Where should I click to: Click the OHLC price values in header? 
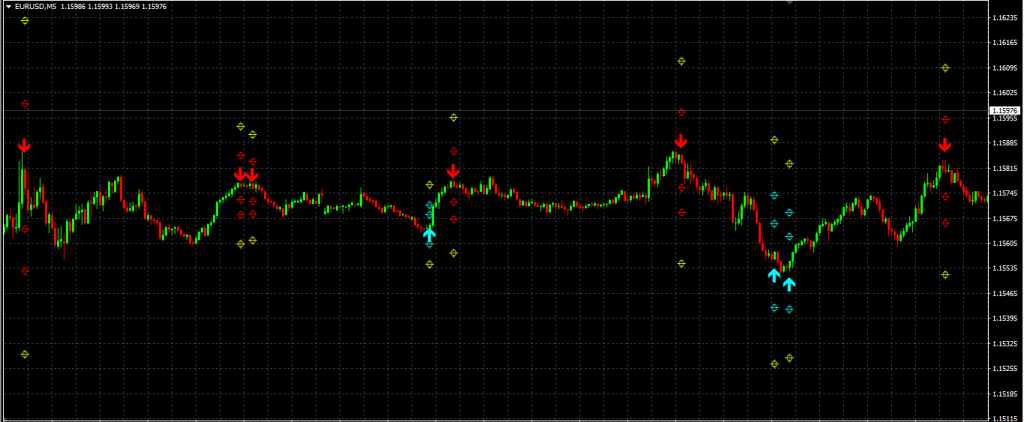[113, 7]
